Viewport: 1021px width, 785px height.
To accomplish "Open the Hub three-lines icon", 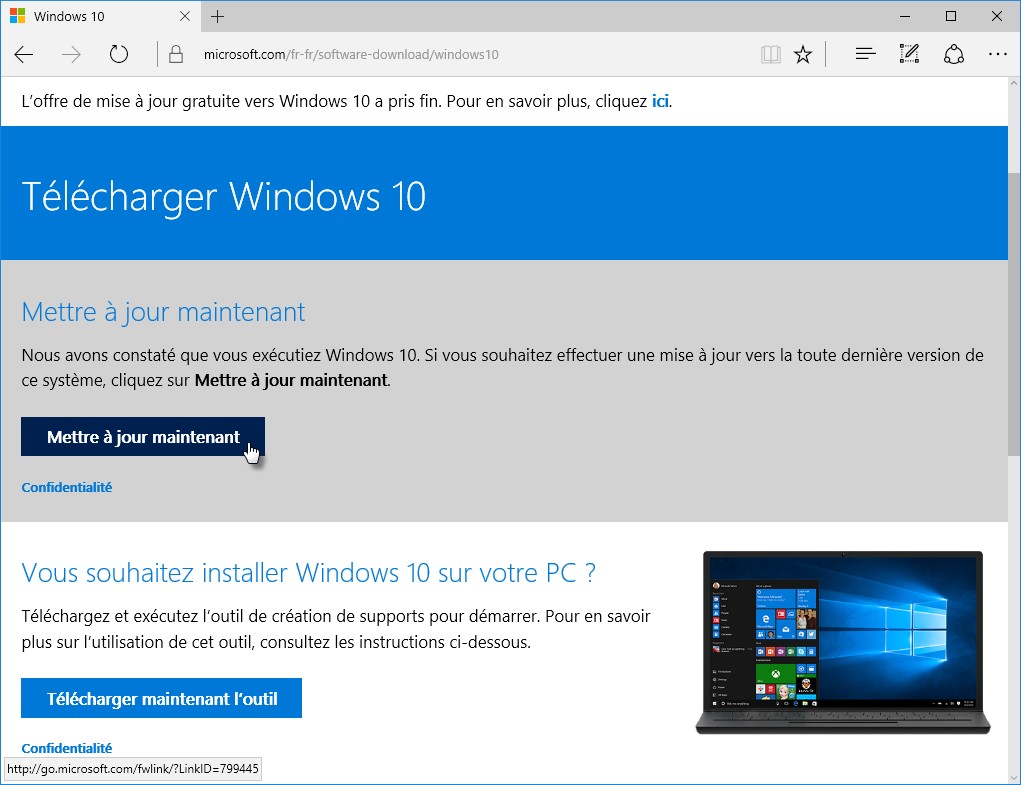I will [x=866, y=55].
